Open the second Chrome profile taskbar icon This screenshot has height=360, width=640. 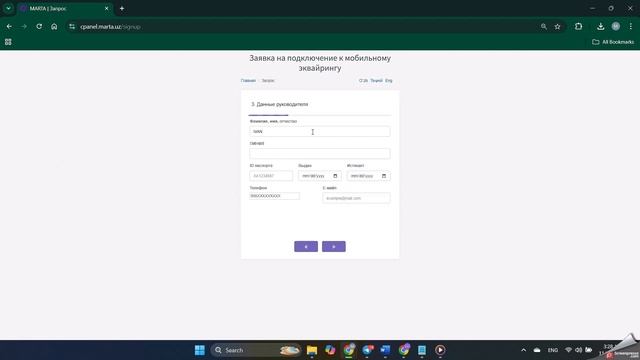point(404,350)
